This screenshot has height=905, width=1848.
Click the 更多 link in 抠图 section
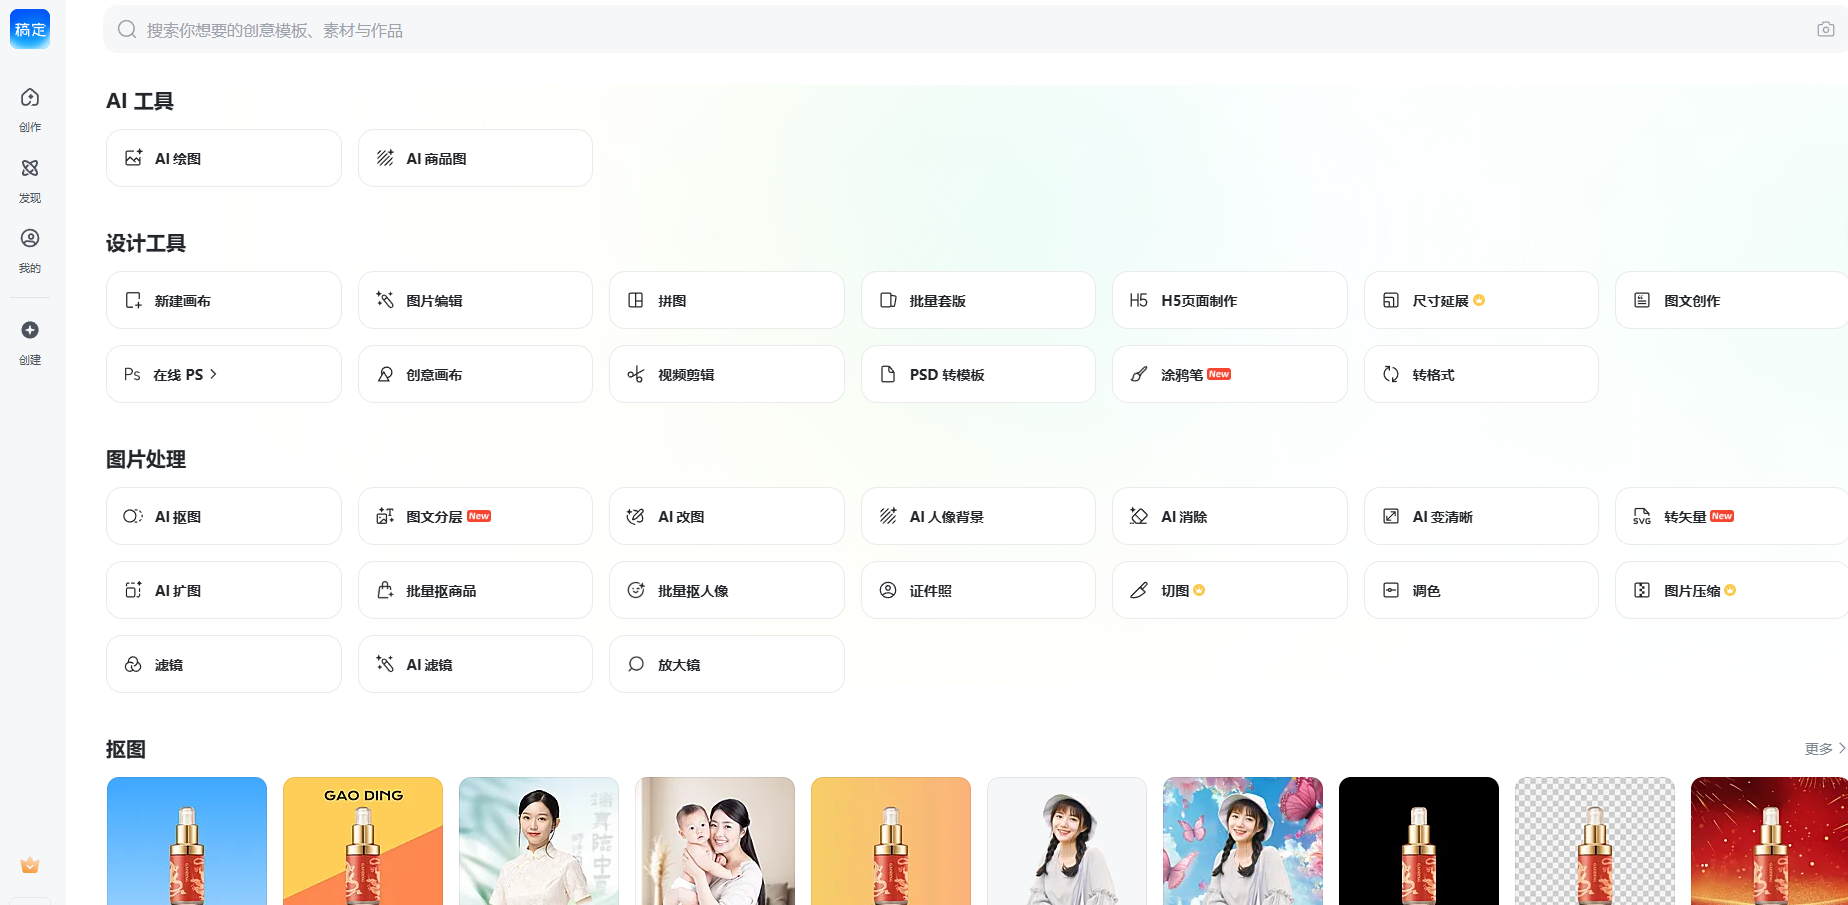[x=1824, y=749]
